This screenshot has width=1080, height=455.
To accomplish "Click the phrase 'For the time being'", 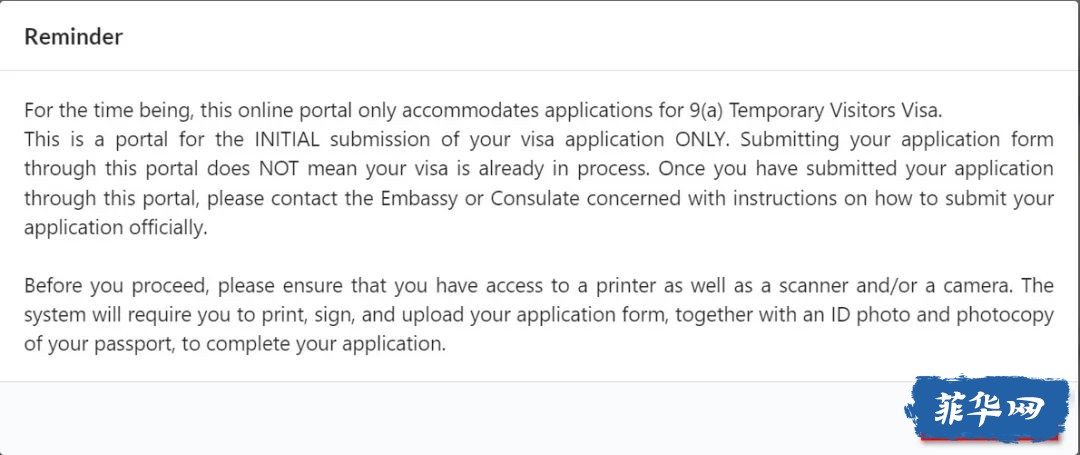I will 98,109.
